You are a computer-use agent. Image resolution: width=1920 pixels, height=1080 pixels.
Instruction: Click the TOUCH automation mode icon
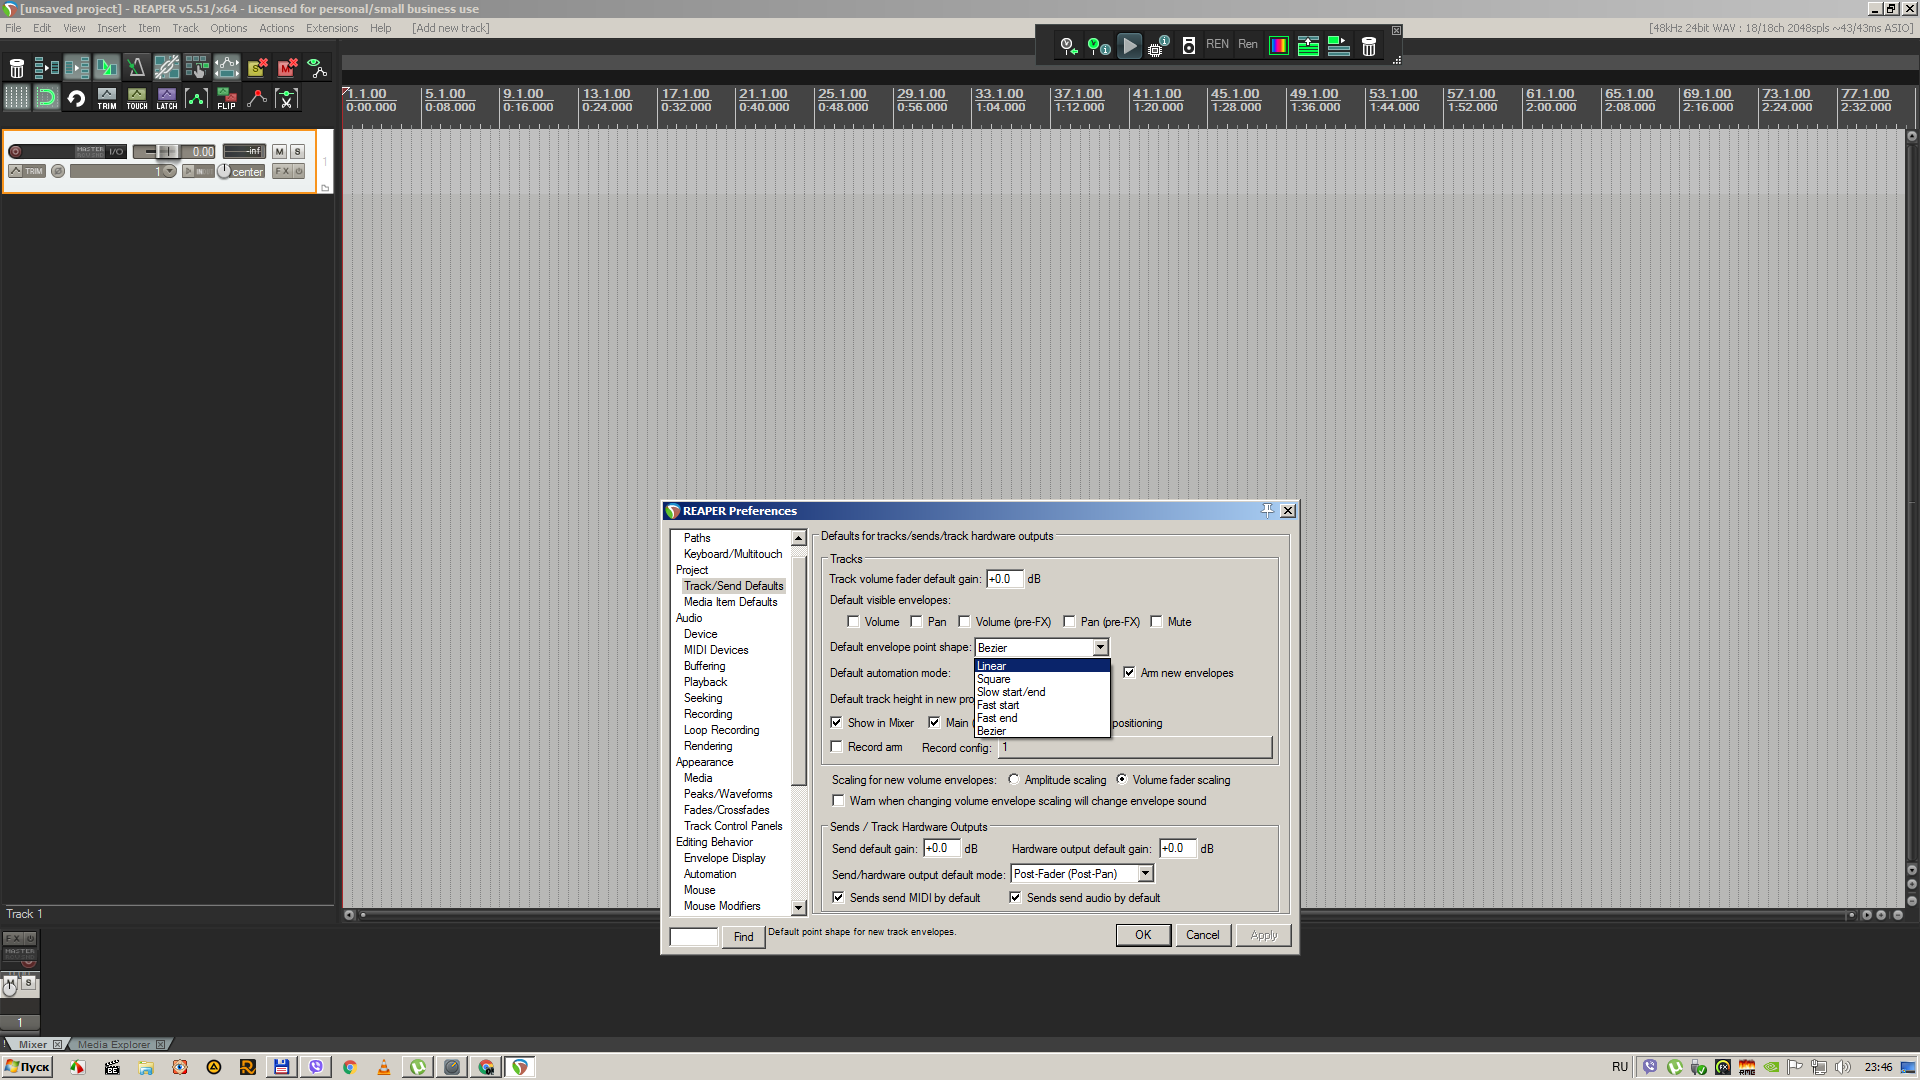(137, 98)
